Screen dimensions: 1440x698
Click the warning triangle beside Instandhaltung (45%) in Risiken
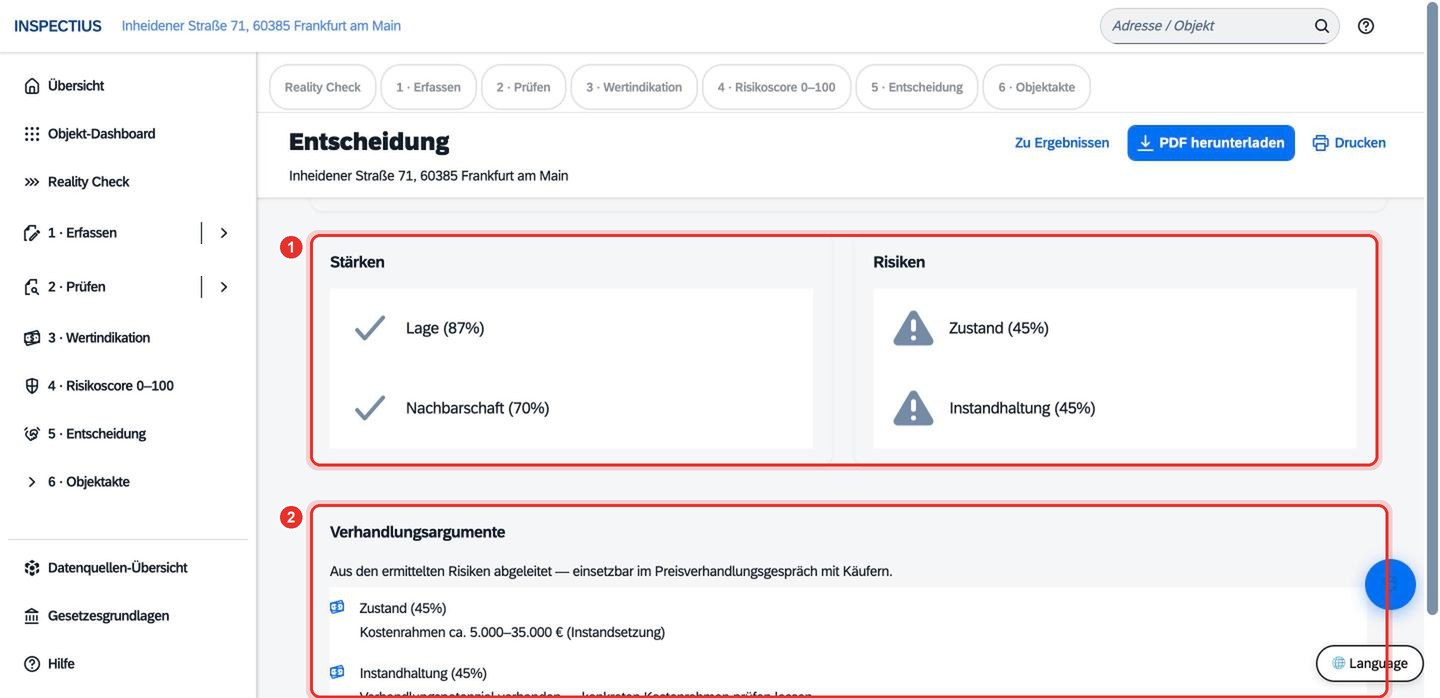coord(913,408)
